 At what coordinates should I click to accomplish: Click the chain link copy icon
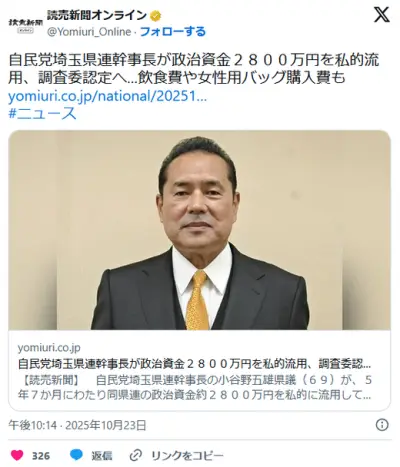(x=136, y=455)
